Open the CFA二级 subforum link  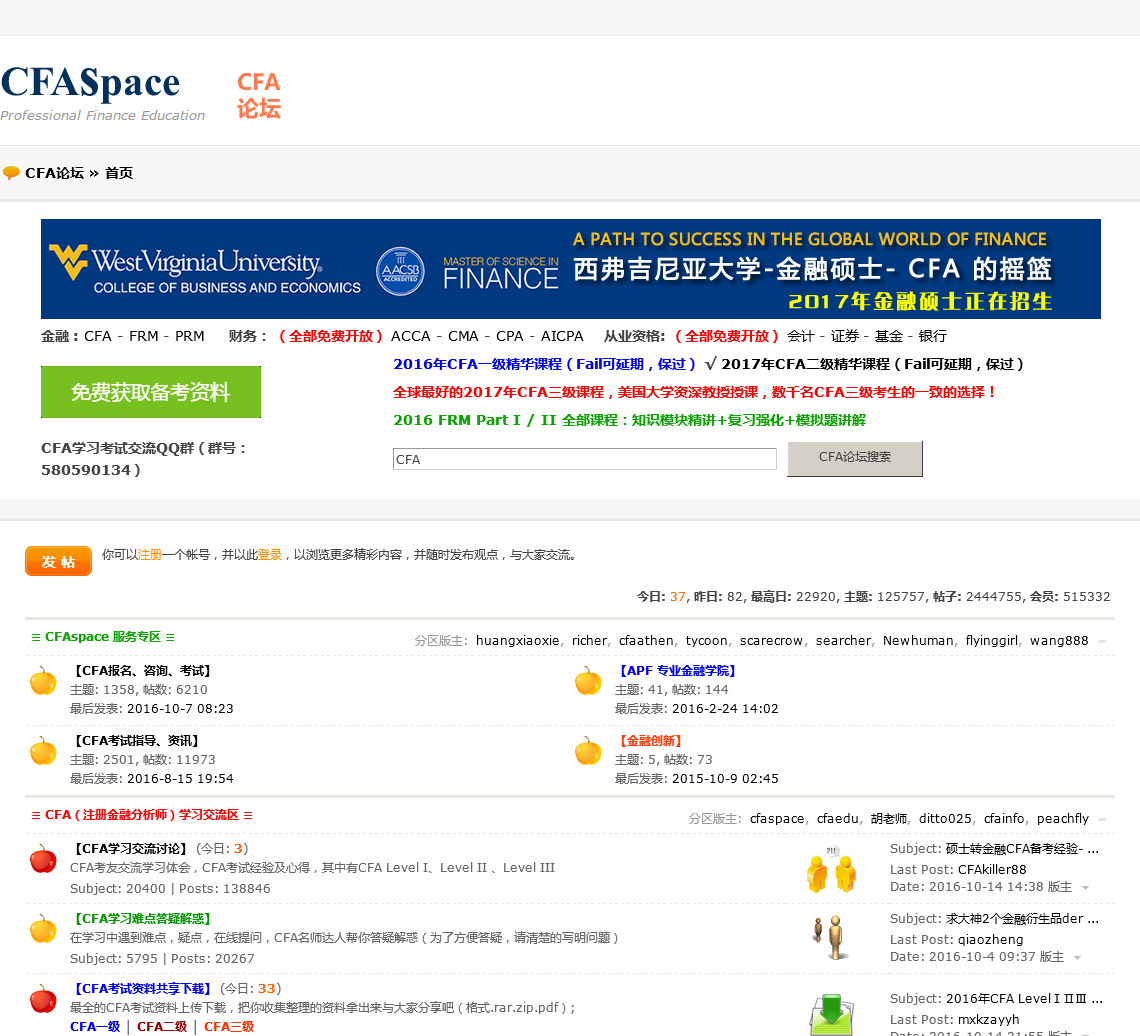pyautogui.click(x=162, y=1027)
